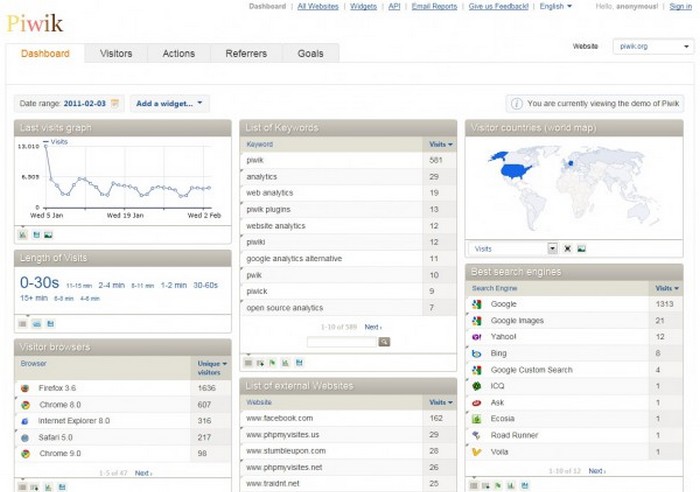
Task: Switch to the Visitors tab
Action: point(116,54)
